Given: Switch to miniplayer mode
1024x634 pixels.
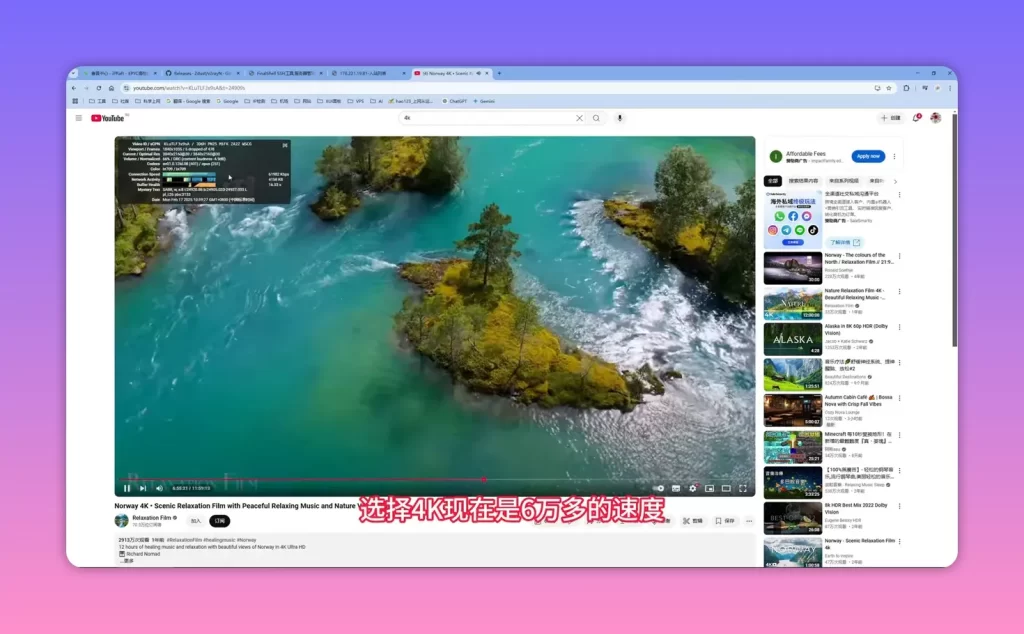Looking at the screenshot, I should 709,488.
